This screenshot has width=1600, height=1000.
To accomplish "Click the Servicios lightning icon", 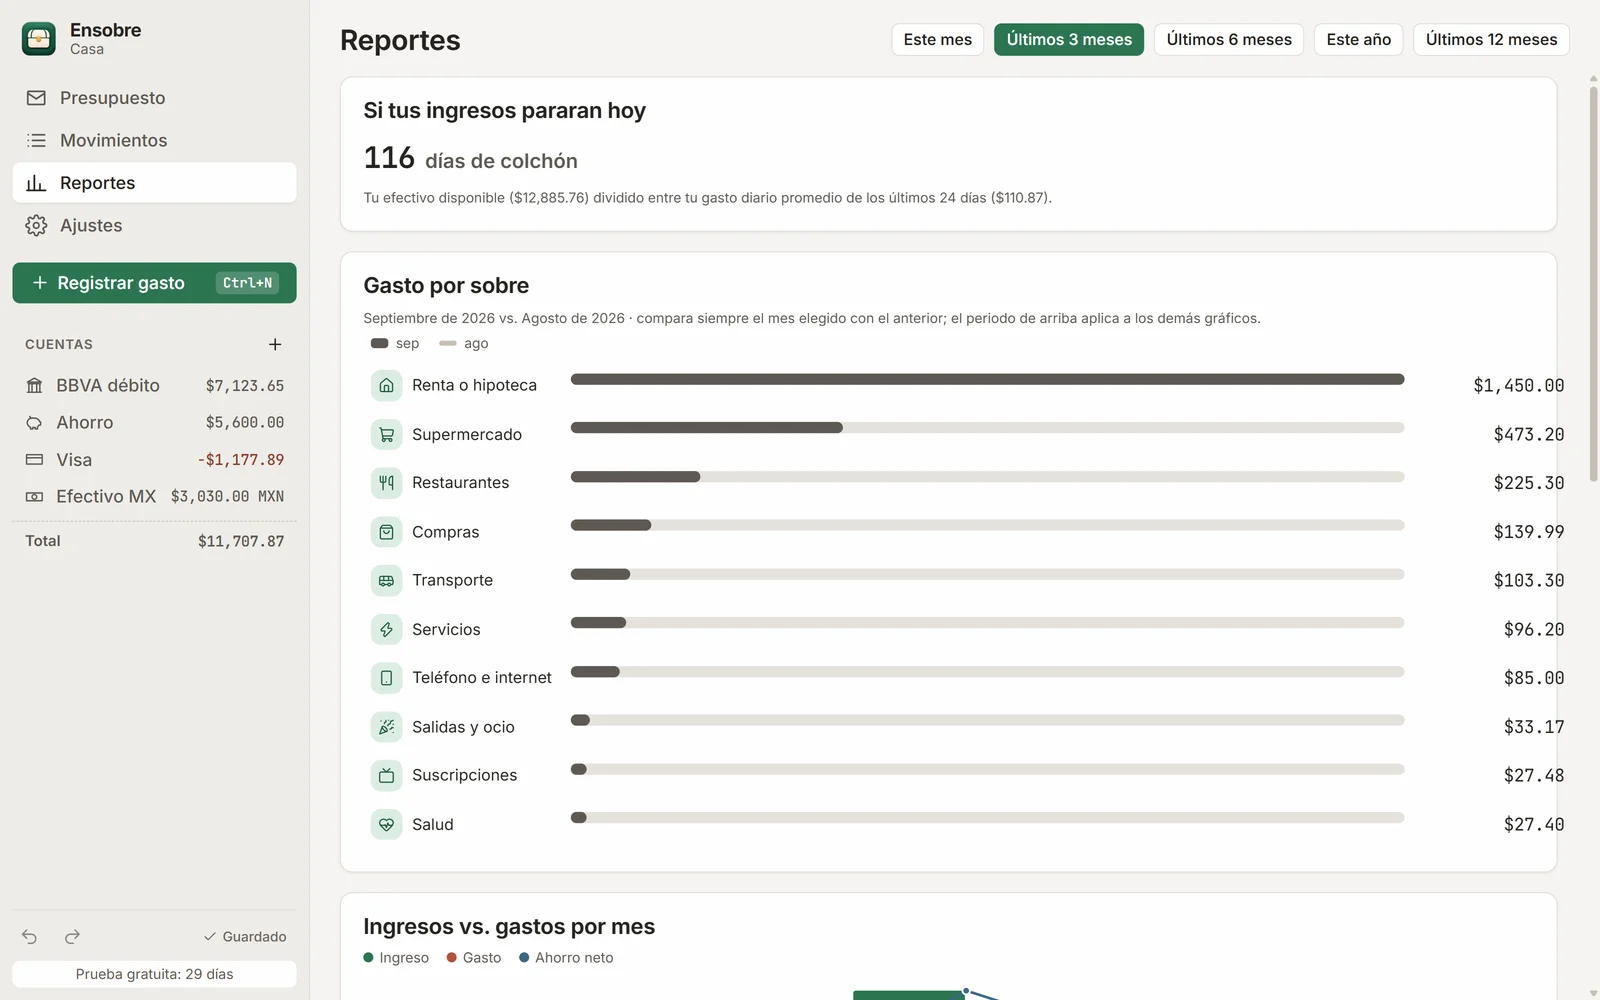I will click(x=386, y=629).
